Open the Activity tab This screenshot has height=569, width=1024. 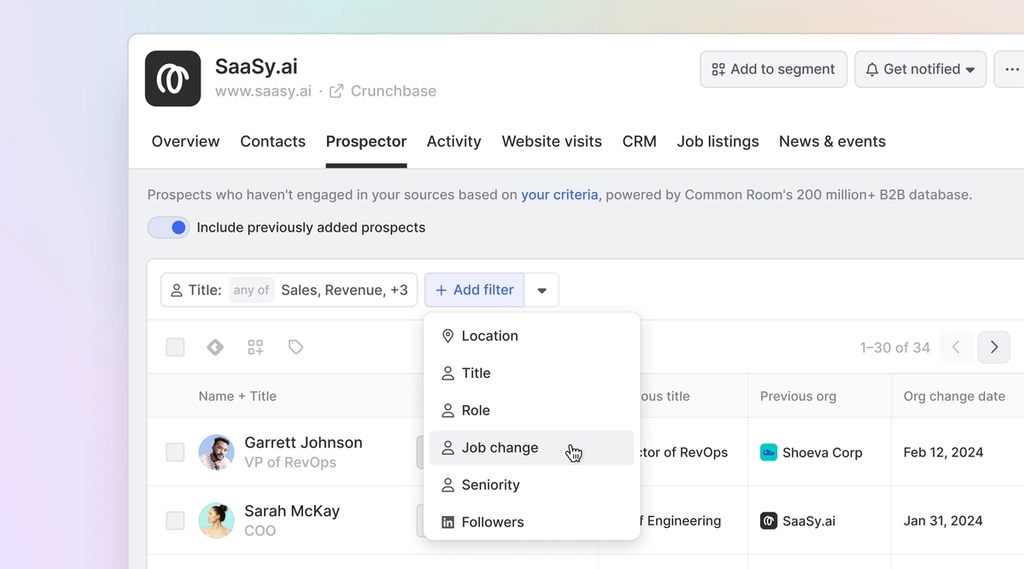[x=454, y=141]
